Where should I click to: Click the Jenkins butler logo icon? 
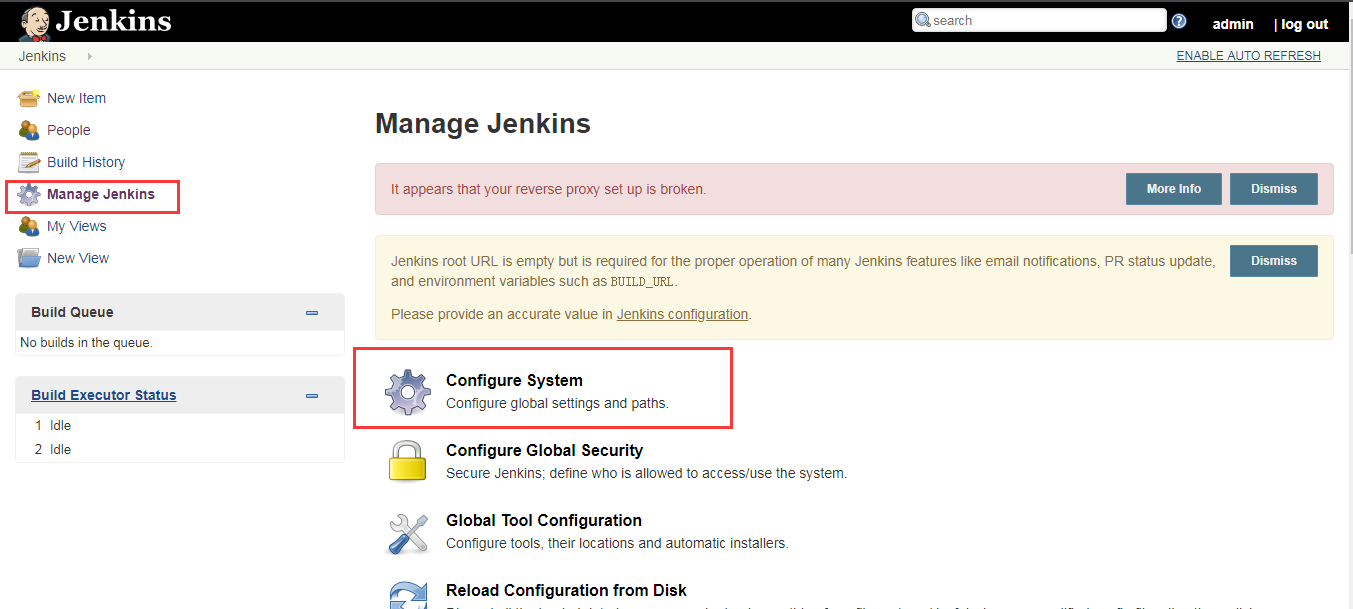(x=35, y=23)
